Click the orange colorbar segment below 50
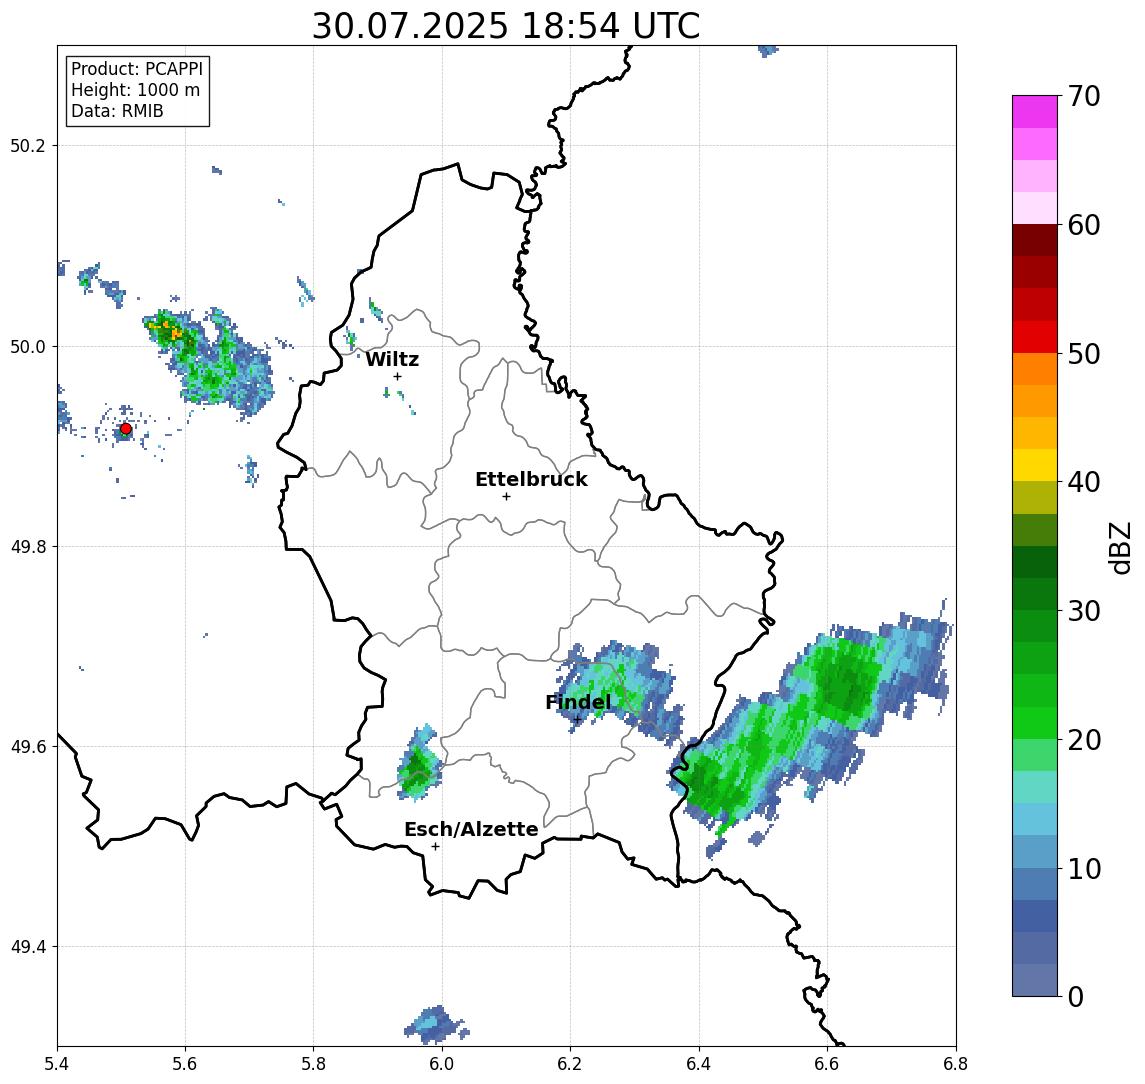The width and height of the screenshot is (1145, 1084). click(1035, 369)
